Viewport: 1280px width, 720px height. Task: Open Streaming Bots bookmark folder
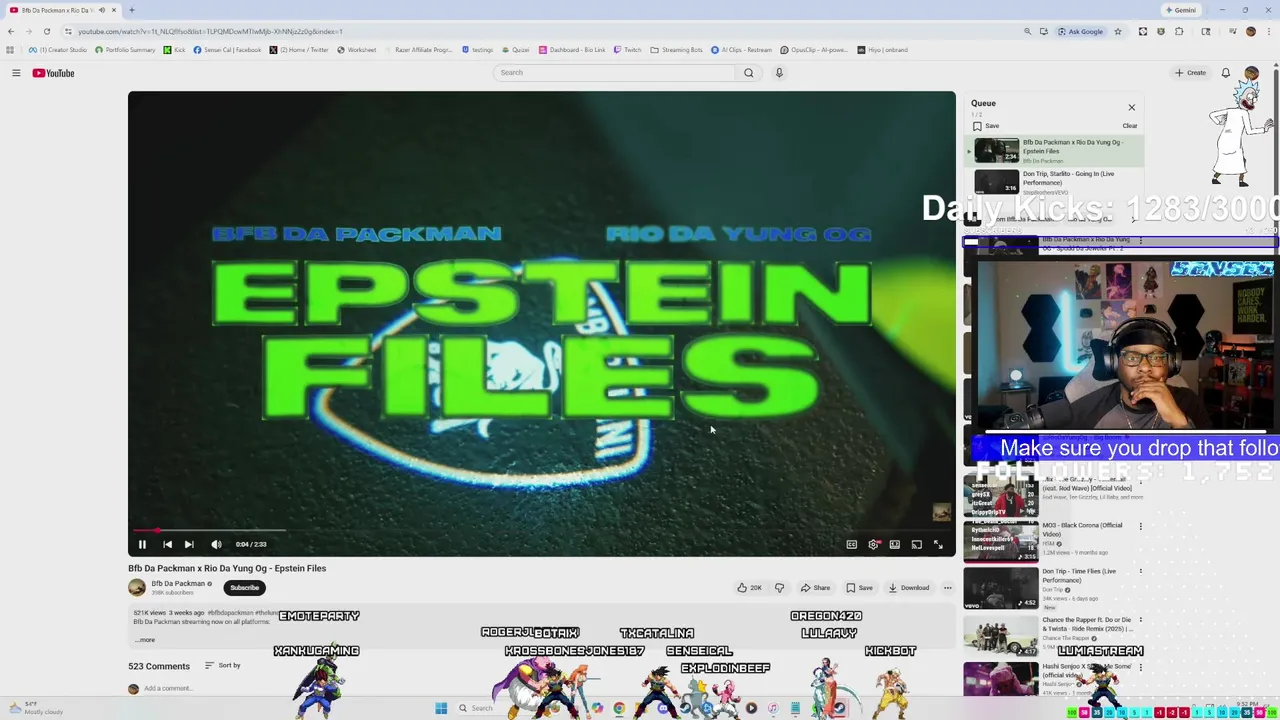tap(677, 50)
